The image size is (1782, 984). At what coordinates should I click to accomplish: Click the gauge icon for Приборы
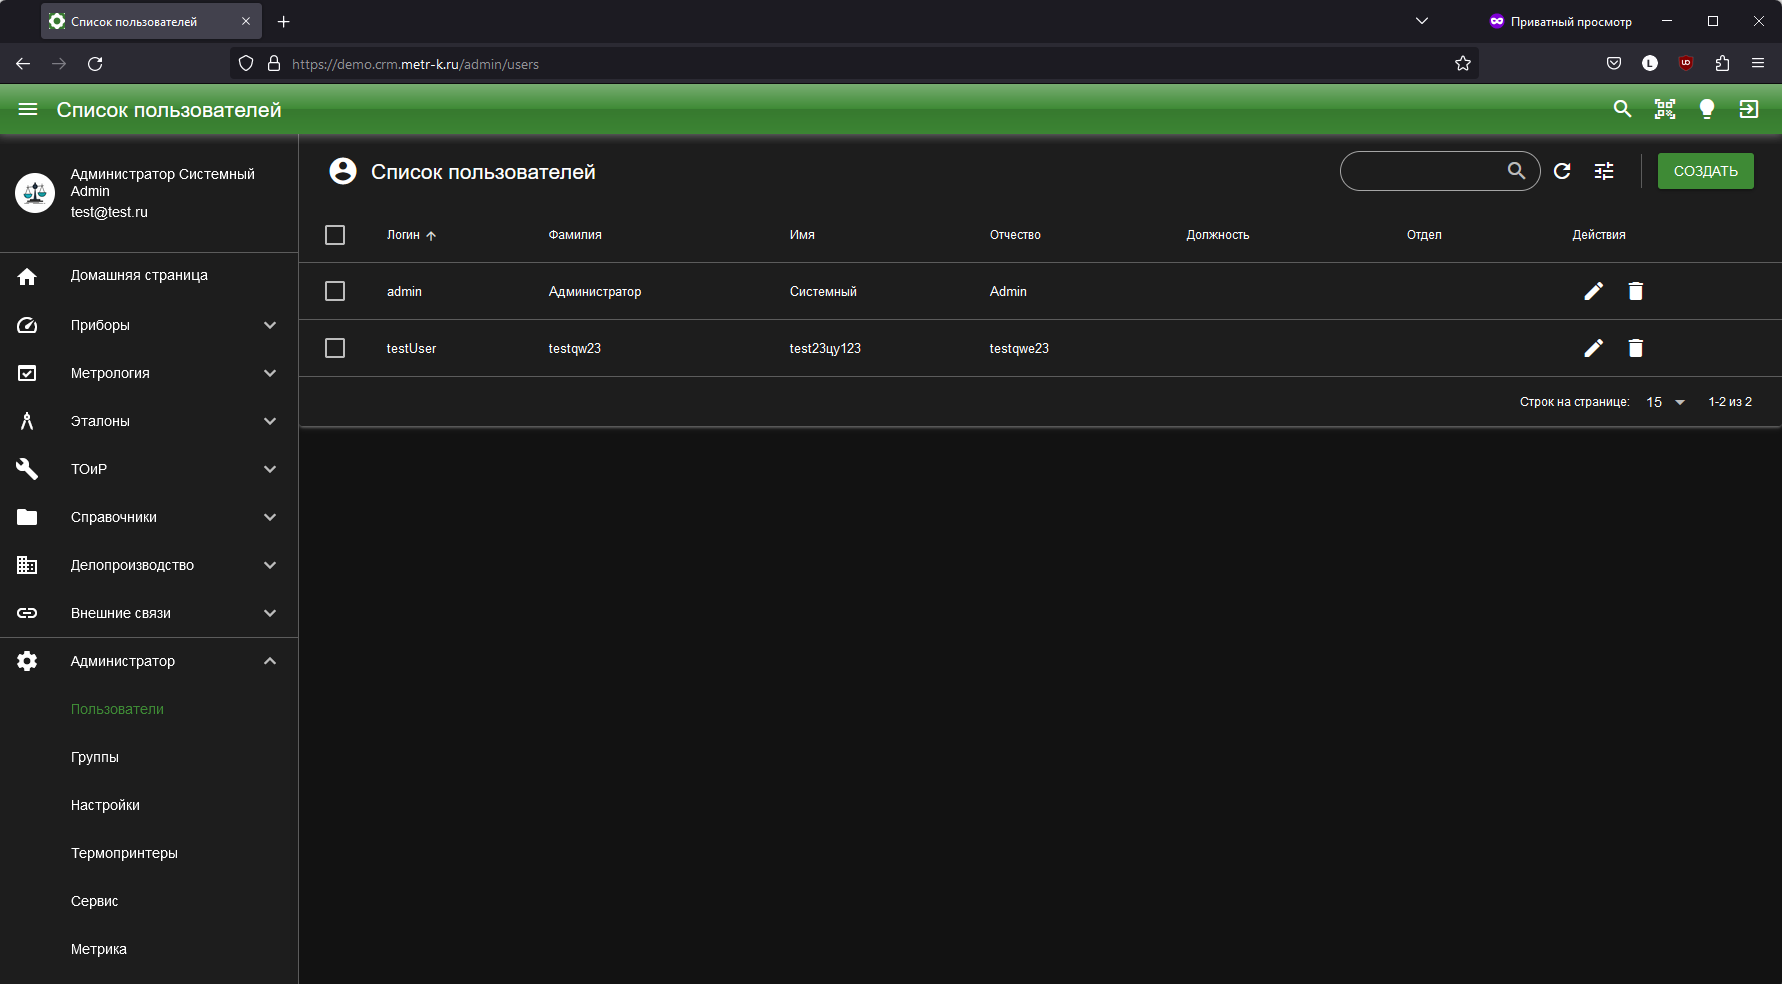27,325
